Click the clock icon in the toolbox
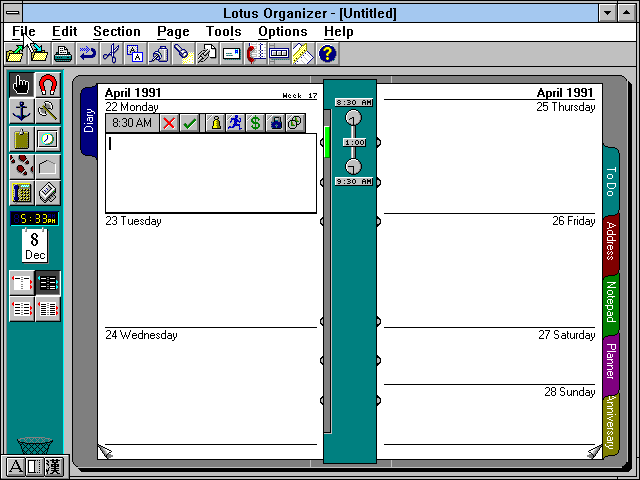The image size is (640, 480). (x=48, y=139)
